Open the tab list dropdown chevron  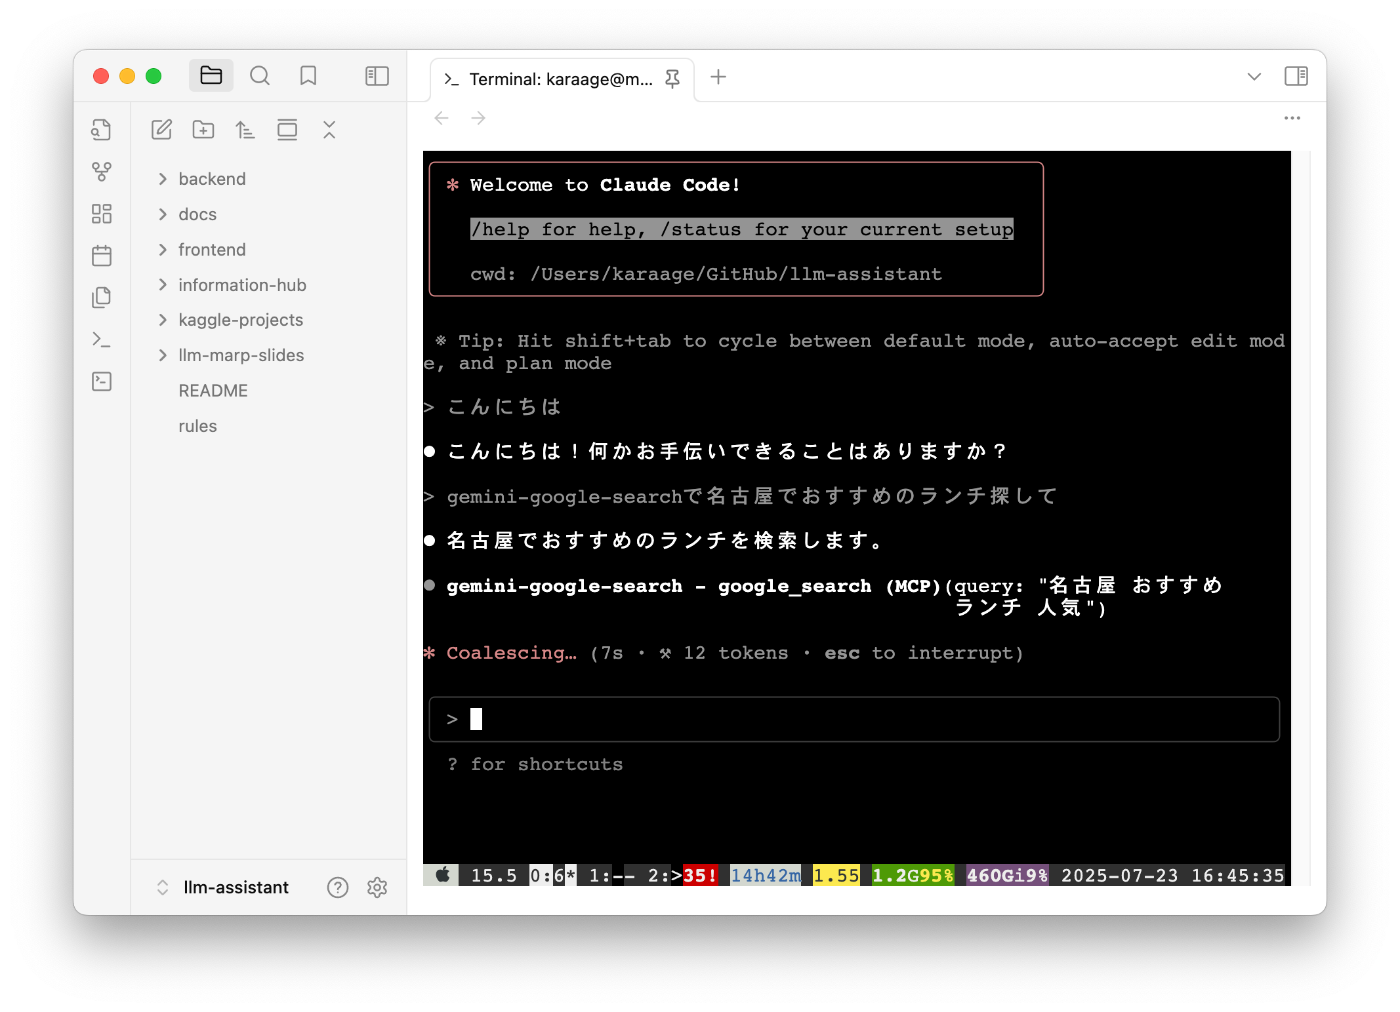[x=1254, y=77]
